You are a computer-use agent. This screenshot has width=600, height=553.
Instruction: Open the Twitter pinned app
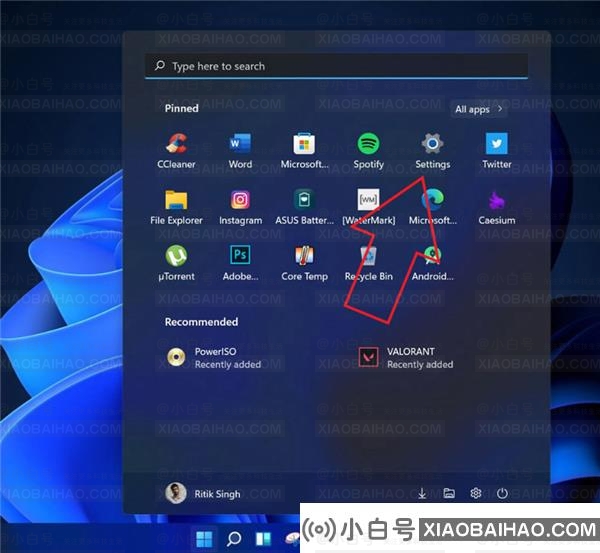point(497,151)
